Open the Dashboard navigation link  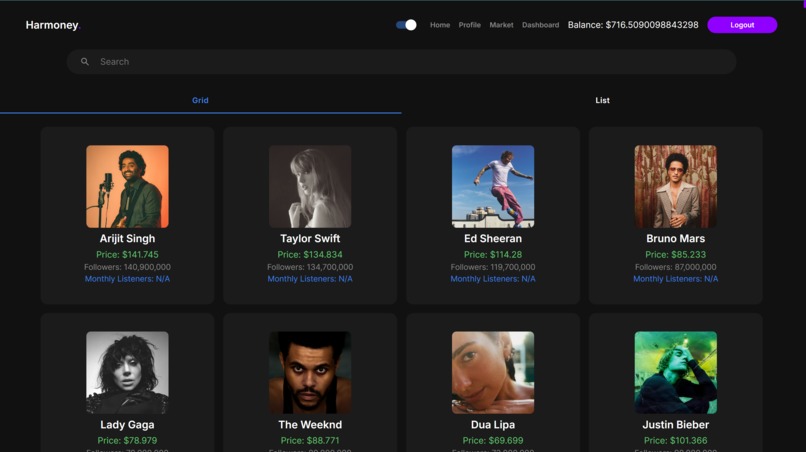click(x=540, y=25)
